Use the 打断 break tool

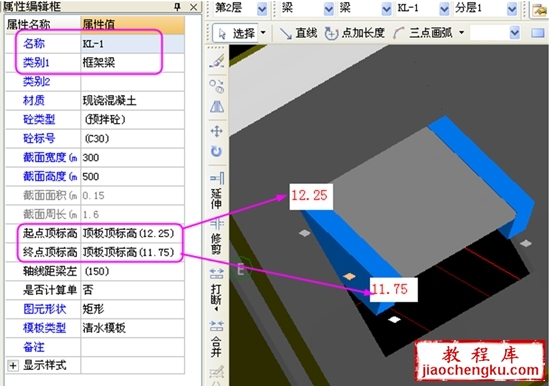point(217,290)
